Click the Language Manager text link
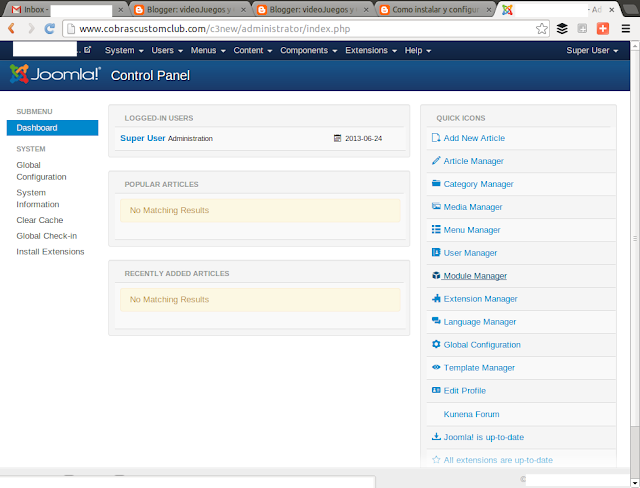The image size is (640, 488). pos(480,322)
